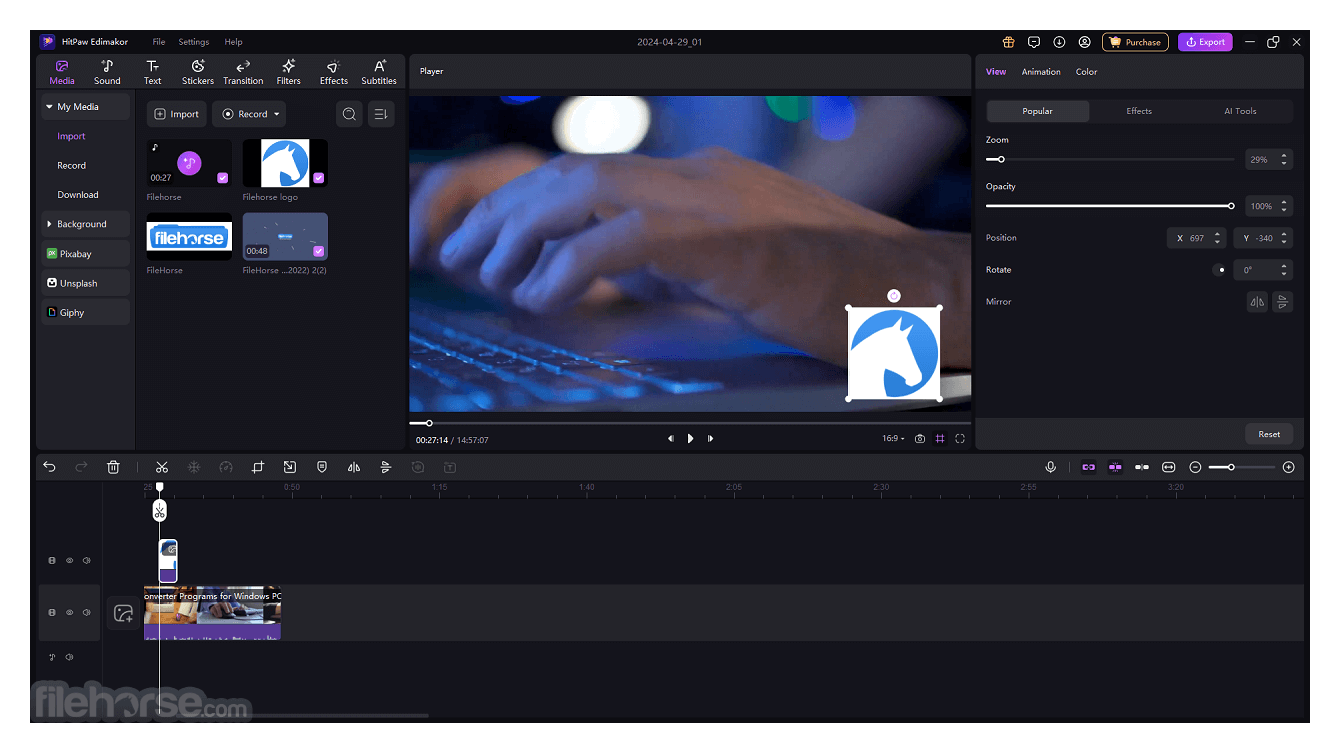This screenshot has width=1340, height=753.
Task: Click the fit timeline to window icon
Action: pyautogui.click(x=1168, y=467)
